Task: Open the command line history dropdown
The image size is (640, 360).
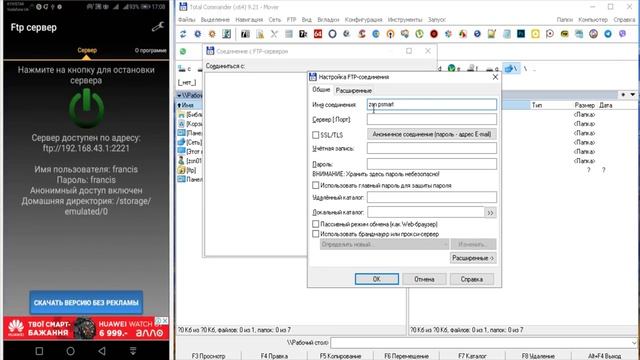Action: [634, 342]
